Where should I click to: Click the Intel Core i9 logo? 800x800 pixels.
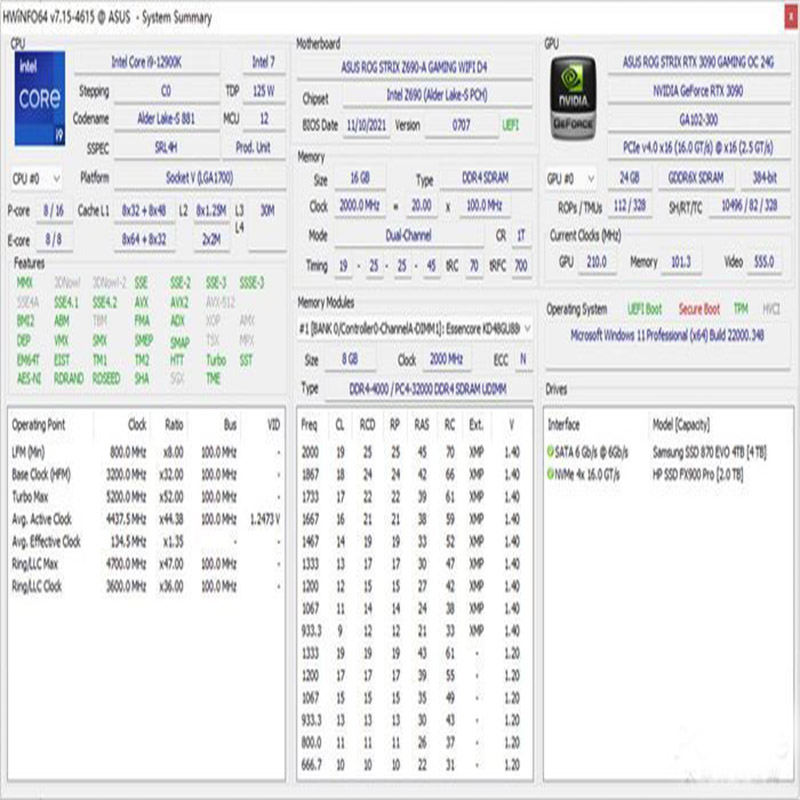coord(41,96)
